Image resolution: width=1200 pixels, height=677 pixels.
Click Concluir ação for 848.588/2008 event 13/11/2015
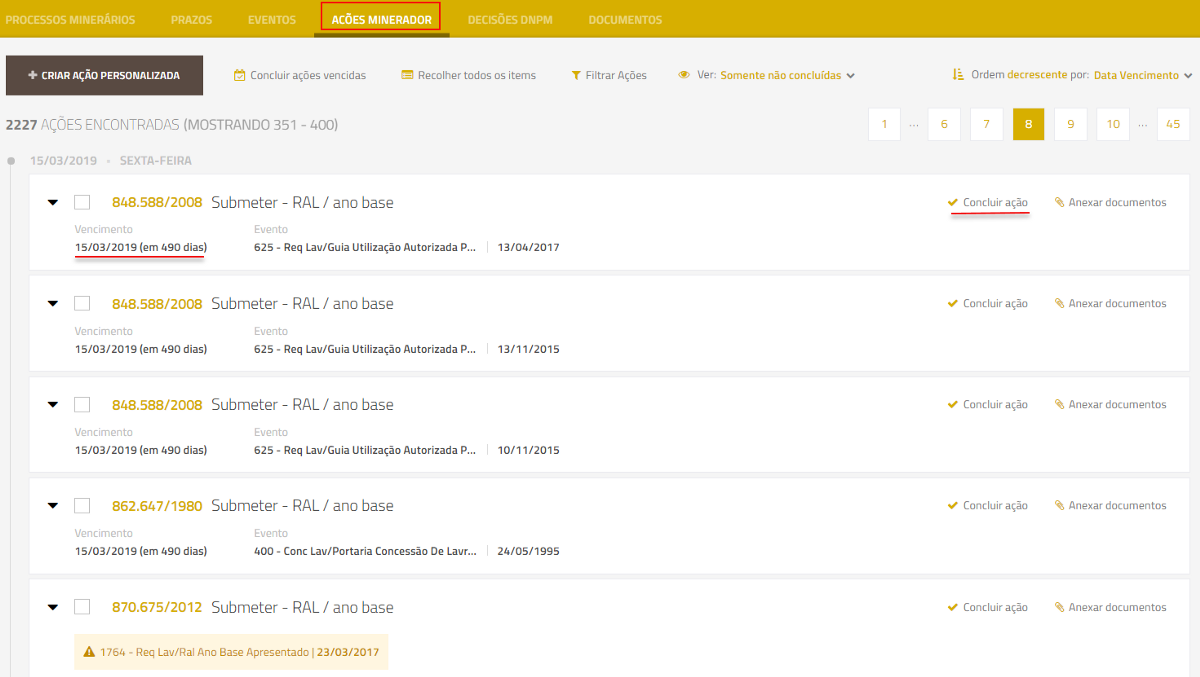(x=988, y=303)
